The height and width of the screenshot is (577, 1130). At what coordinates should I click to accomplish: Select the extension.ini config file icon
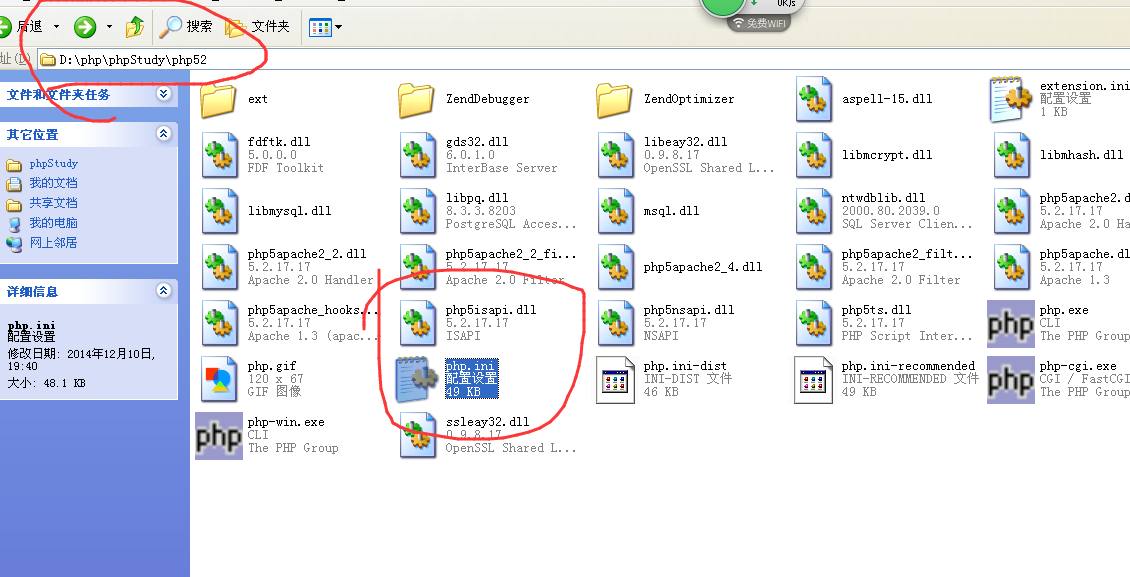tap(1010, 99)
